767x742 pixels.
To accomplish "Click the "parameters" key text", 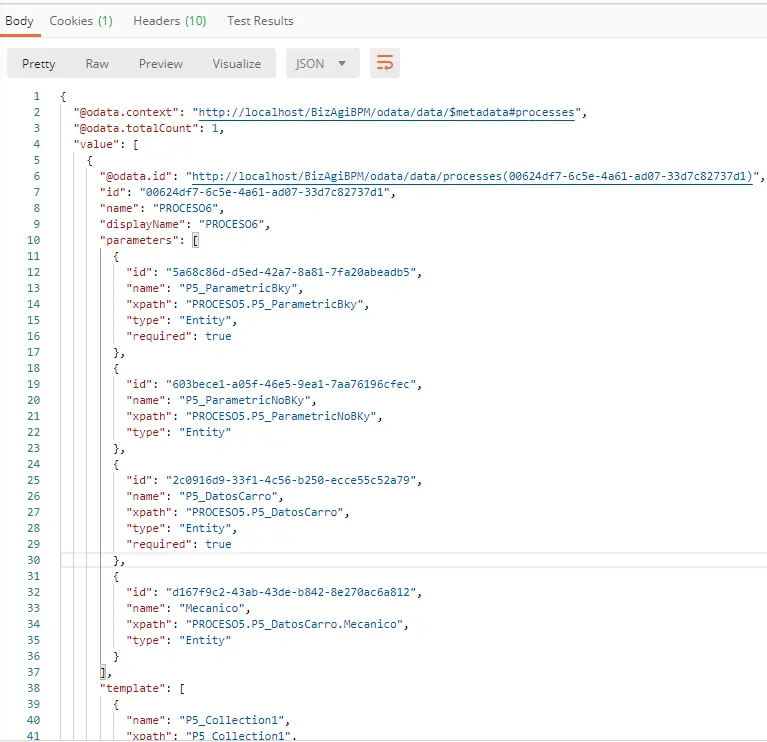I will [139, 240].
